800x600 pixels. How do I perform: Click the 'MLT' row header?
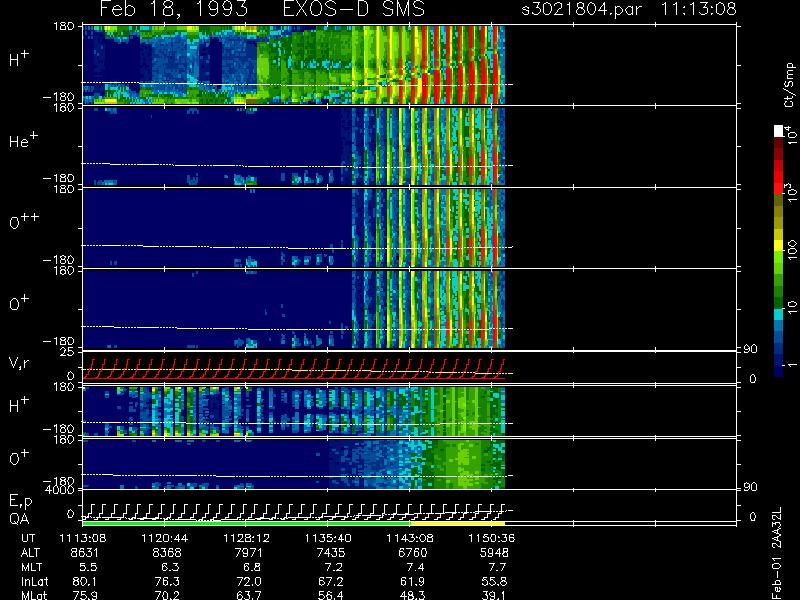pos(31,567)
